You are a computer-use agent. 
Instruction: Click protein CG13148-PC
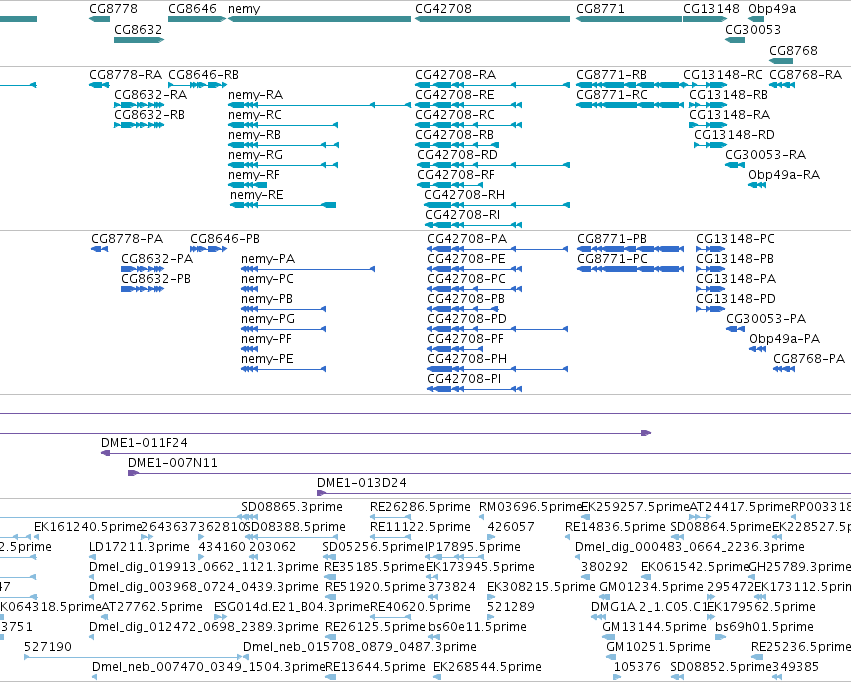click(x=735, y=239)
